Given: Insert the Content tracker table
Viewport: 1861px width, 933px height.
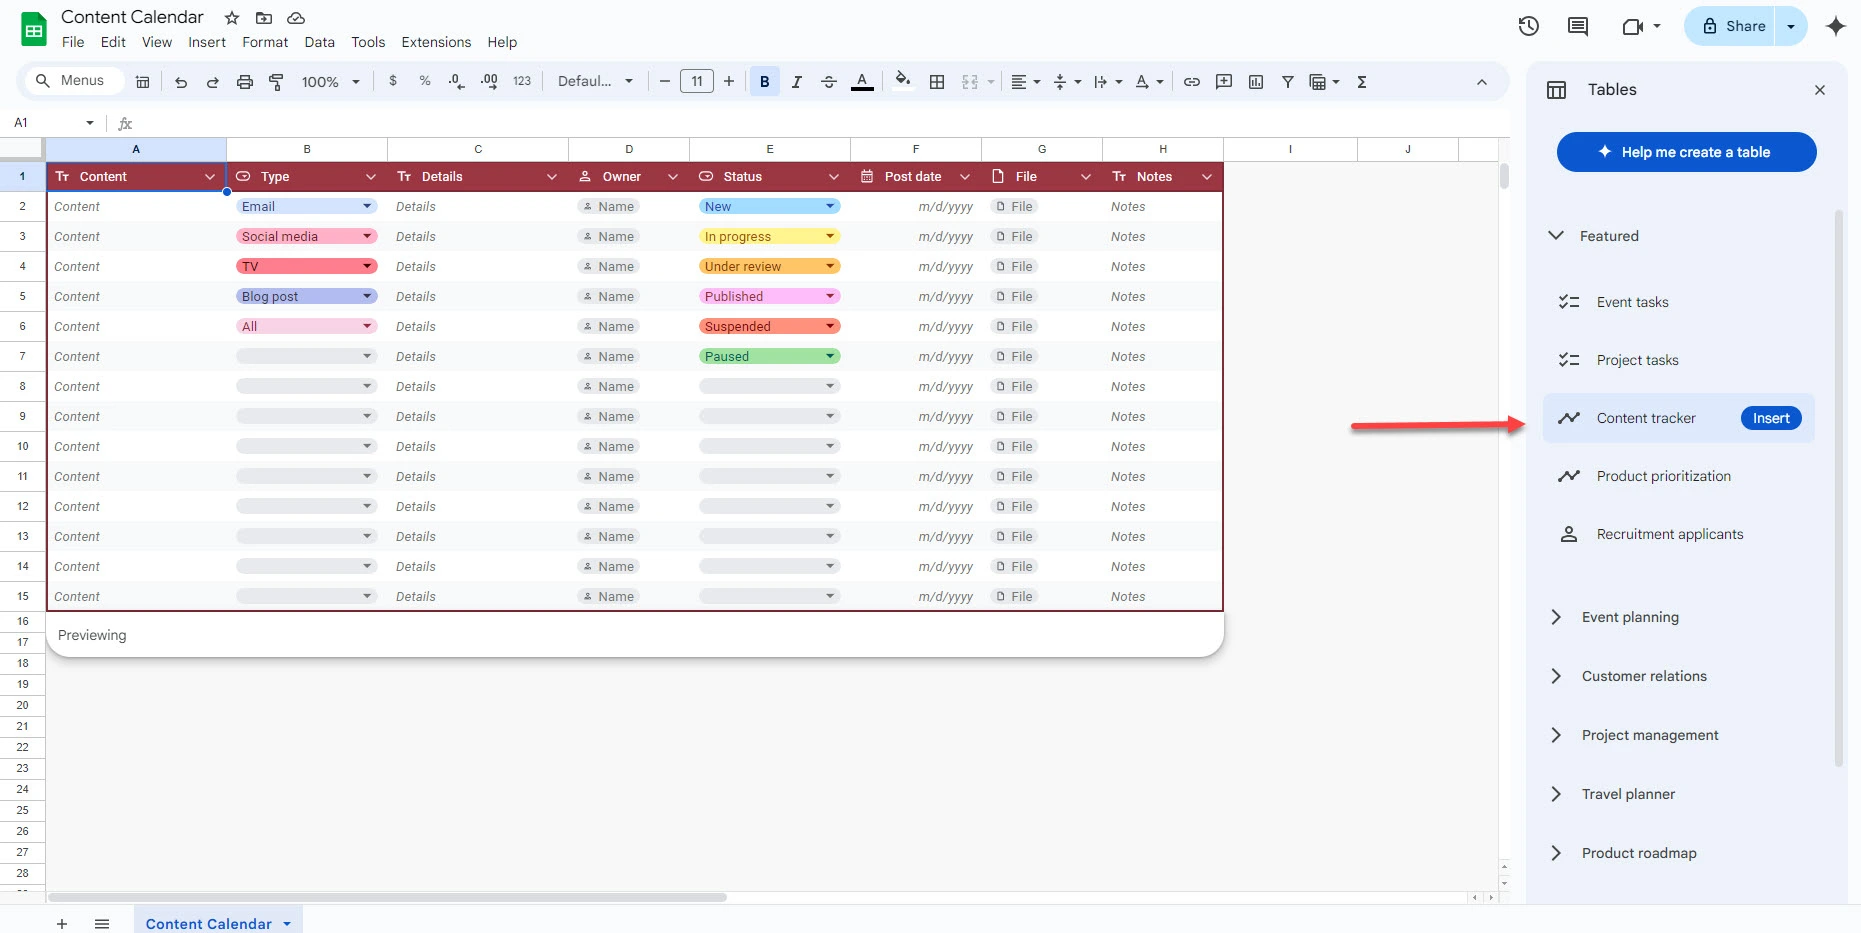Looking at the screenshot, I should pyautogui.click(x=1770, y=418).
